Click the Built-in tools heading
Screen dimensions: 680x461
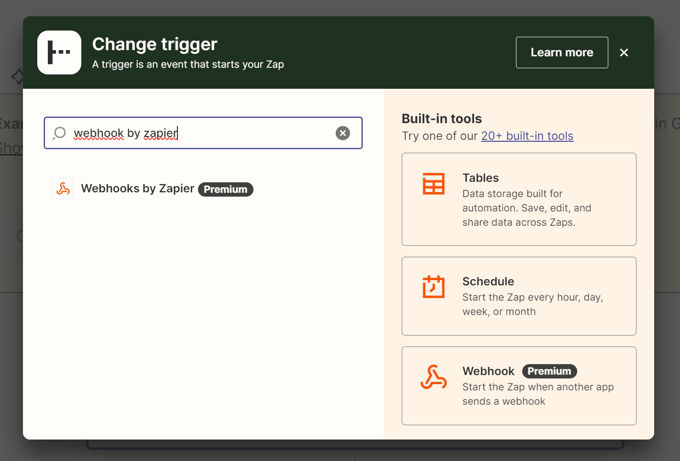click(441, 118)
